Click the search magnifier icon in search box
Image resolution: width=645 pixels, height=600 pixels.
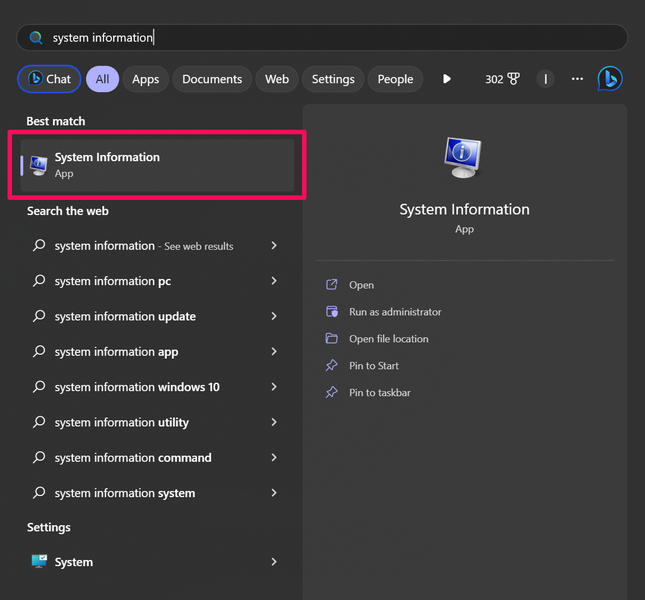coord(36,38)
